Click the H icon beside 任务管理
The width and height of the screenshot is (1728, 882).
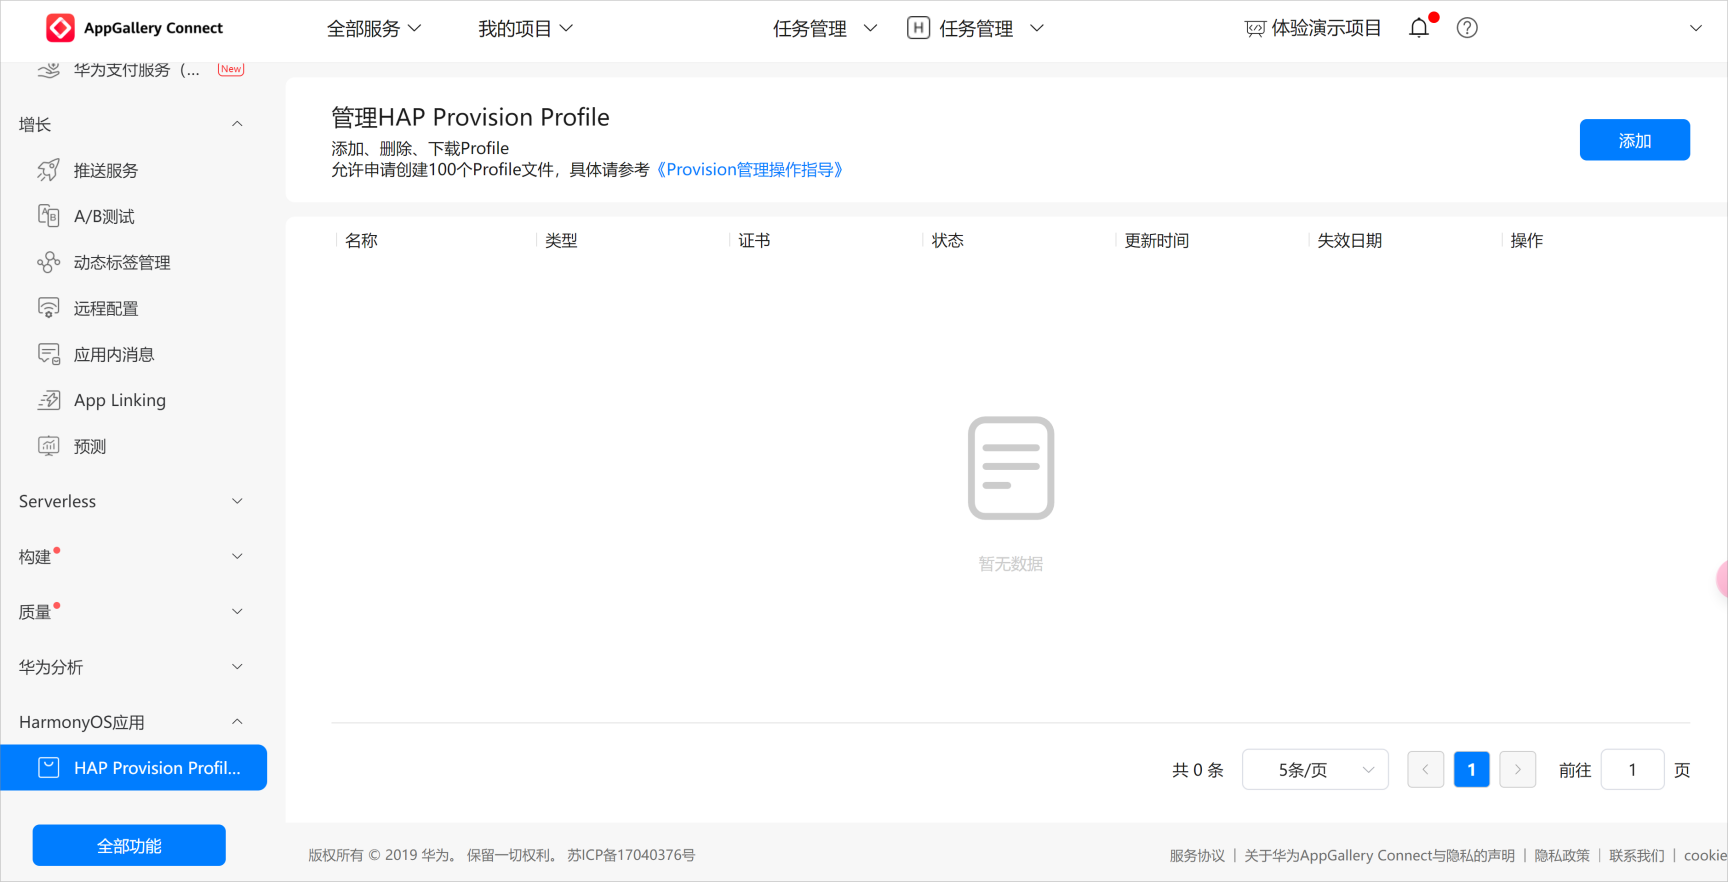[918, 28]
